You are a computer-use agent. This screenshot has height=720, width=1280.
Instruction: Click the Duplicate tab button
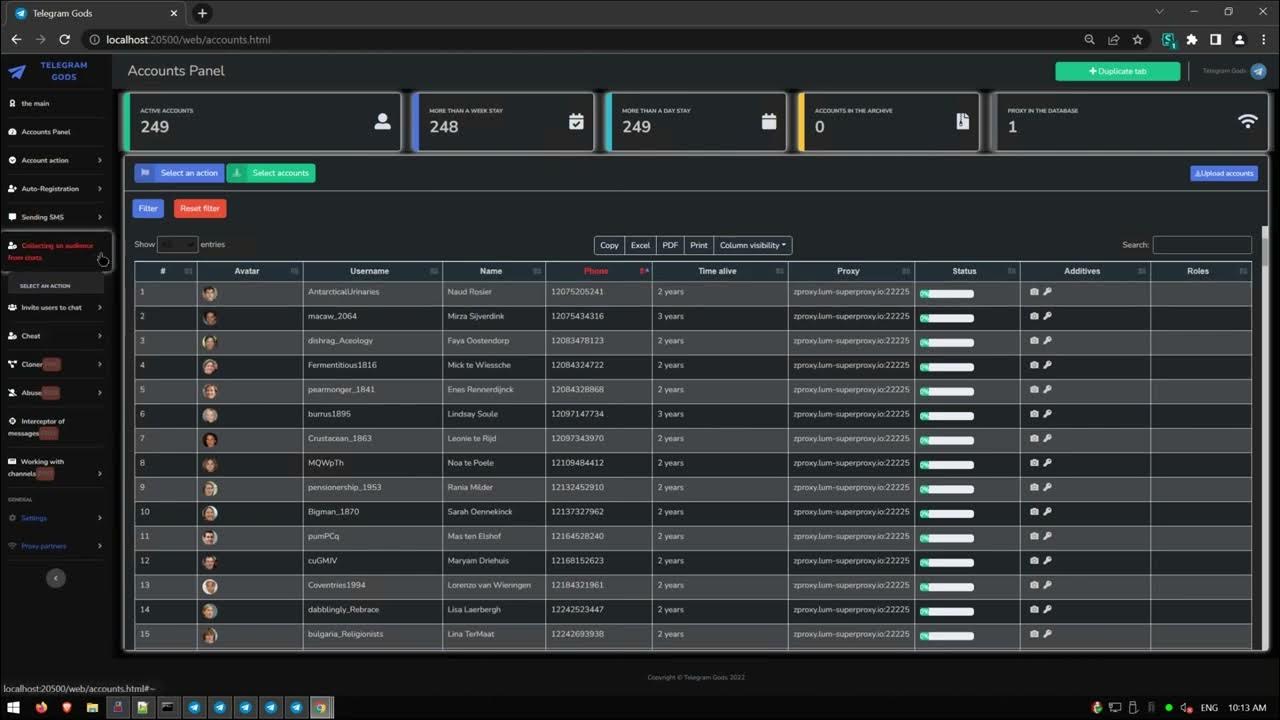pos(1117,71)
